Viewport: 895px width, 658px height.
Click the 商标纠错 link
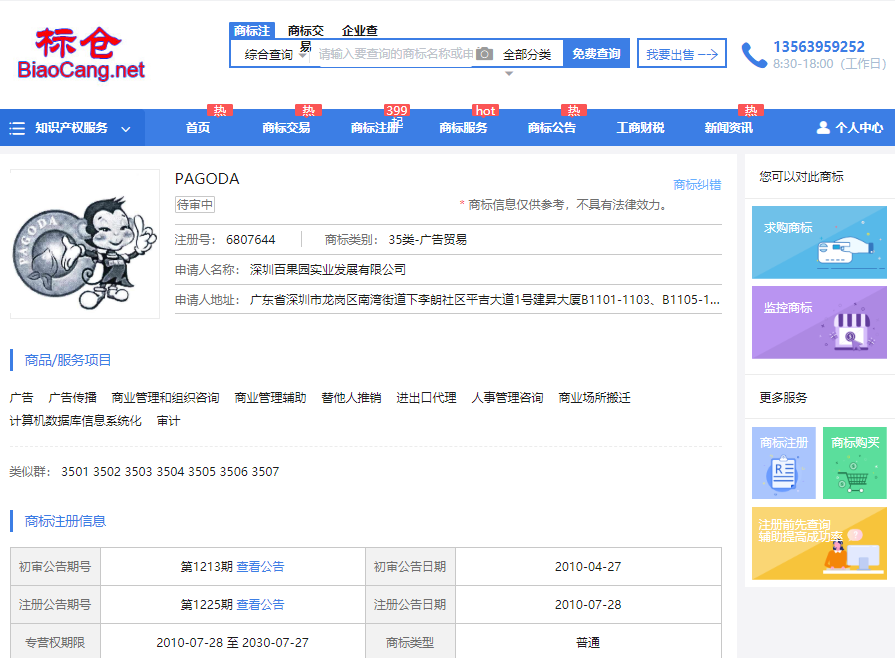point(697,184)
